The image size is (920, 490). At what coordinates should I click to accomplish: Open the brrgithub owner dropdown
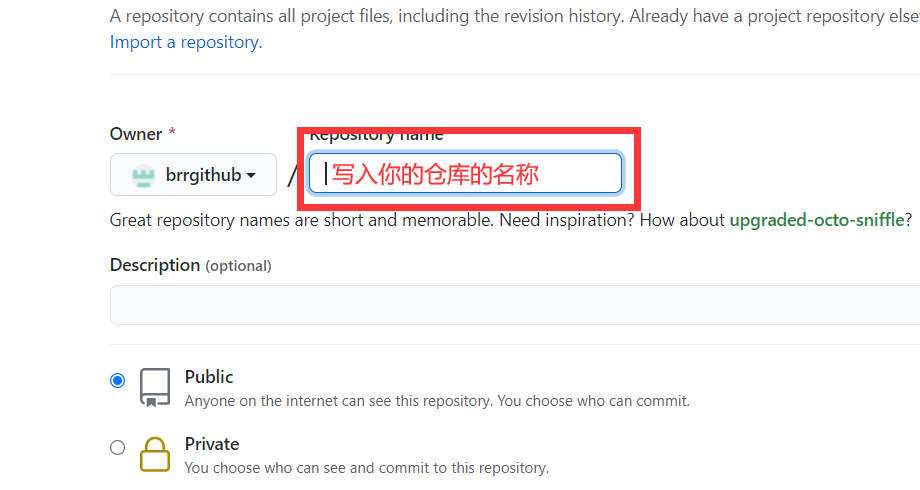[x=193, y=175]
